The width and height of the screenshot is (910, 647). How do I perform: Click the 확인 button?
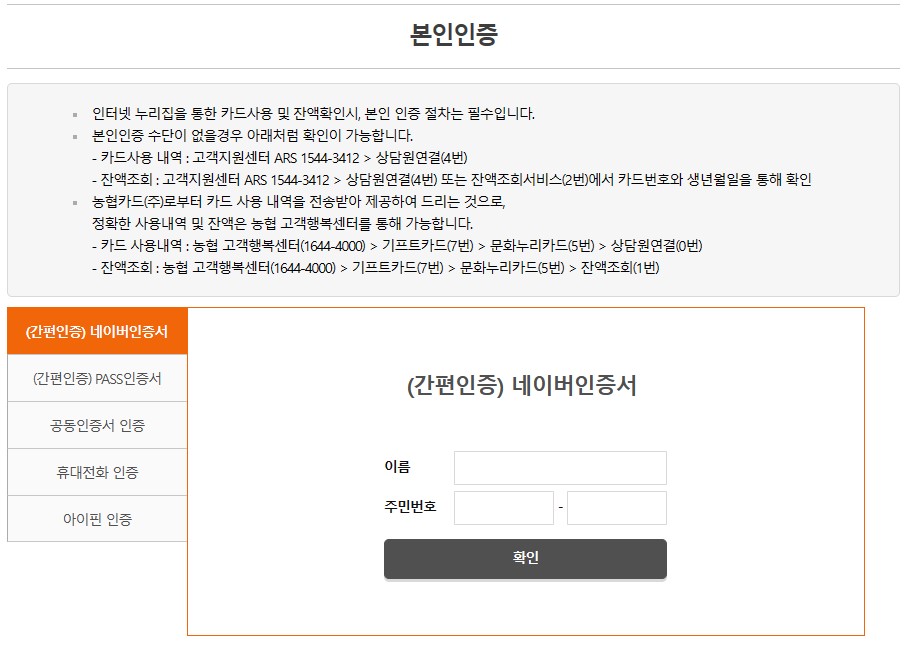(525, 558)
